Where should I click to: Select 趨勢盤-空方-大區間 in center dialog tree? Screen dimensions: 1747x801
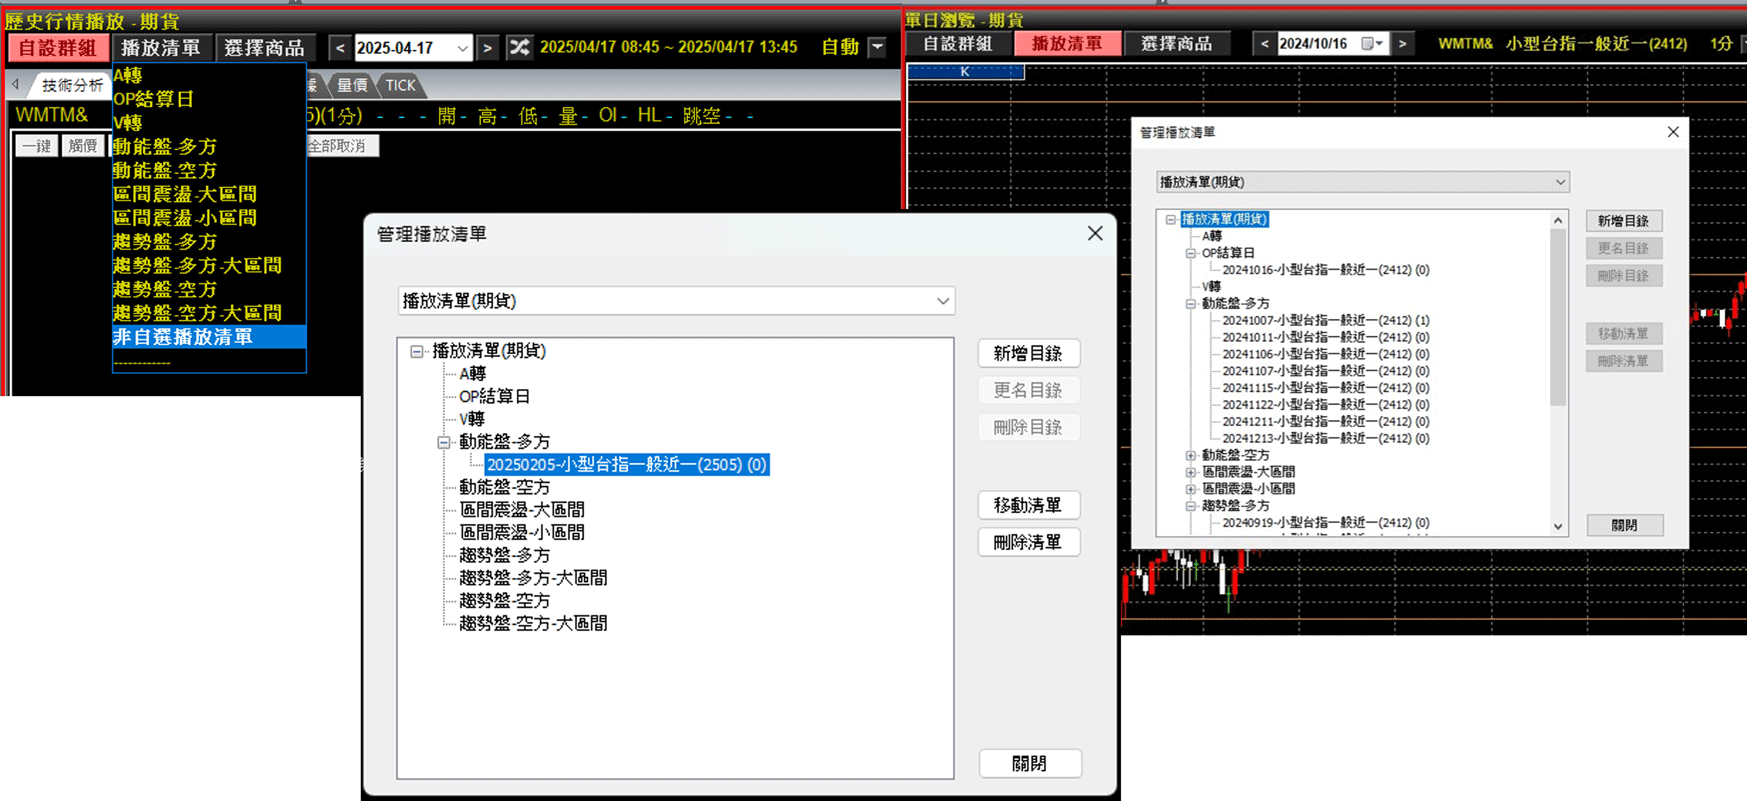pyautogui.click(x=532, y=623)
